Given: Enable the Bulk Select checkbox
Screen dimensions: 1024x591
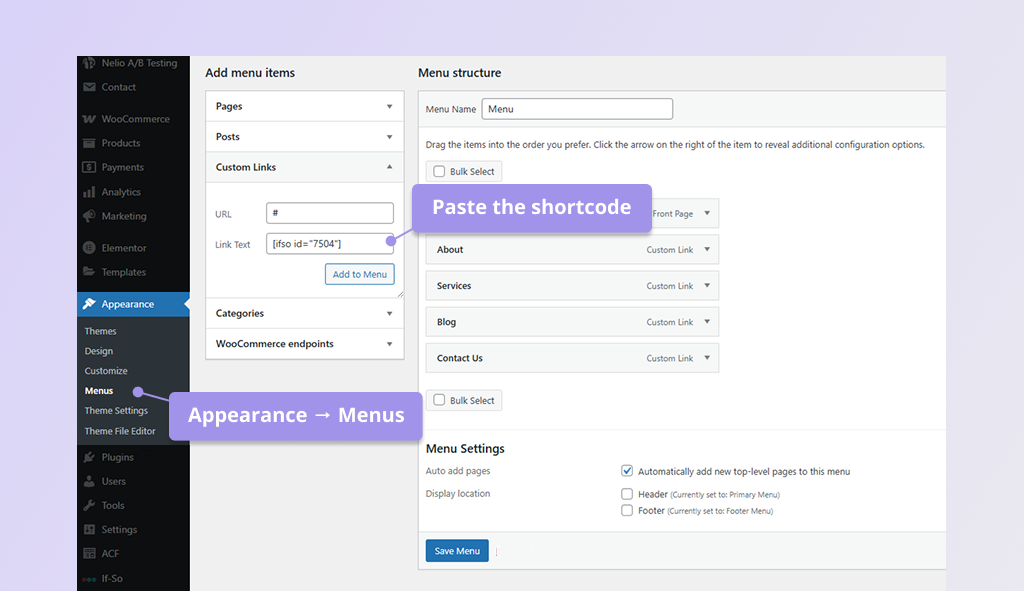Looking at the screenshot, I should coord(437,170).
